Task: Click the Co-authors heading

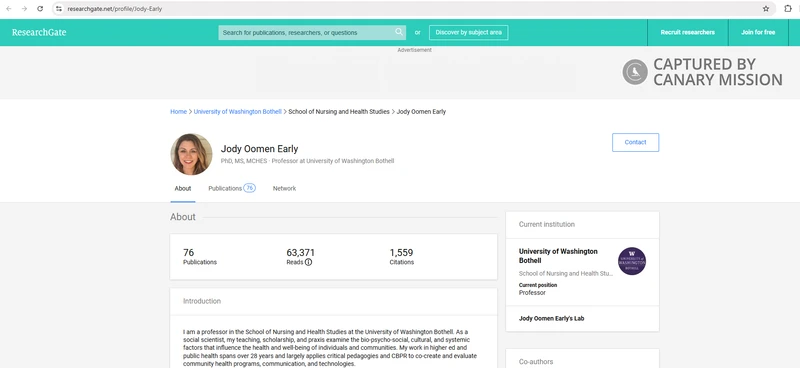Action: (x=536, y=362)
